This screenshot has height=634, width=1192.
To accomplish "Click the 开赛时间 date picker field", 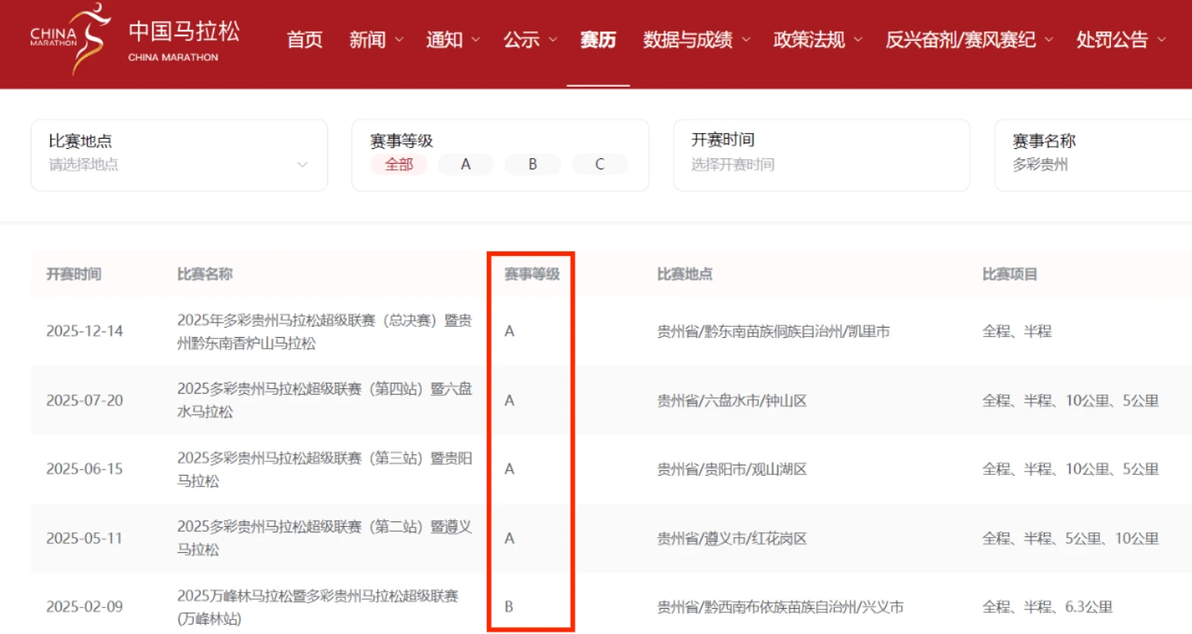I will pyautogui.click(x=822, y=155).
